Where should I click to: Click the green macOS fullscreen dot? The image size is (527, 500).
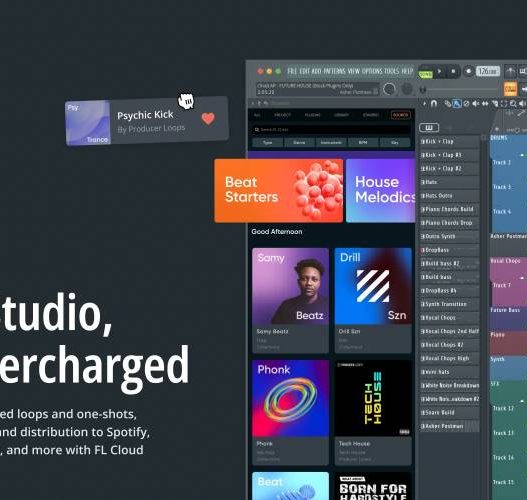pos(278,71)
